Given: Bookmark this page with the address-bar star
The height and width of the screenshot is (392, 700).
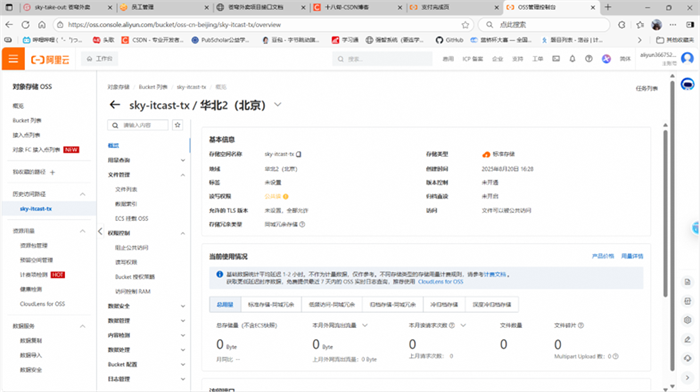Looking at the screenshot, I should (x=465, y=25).
